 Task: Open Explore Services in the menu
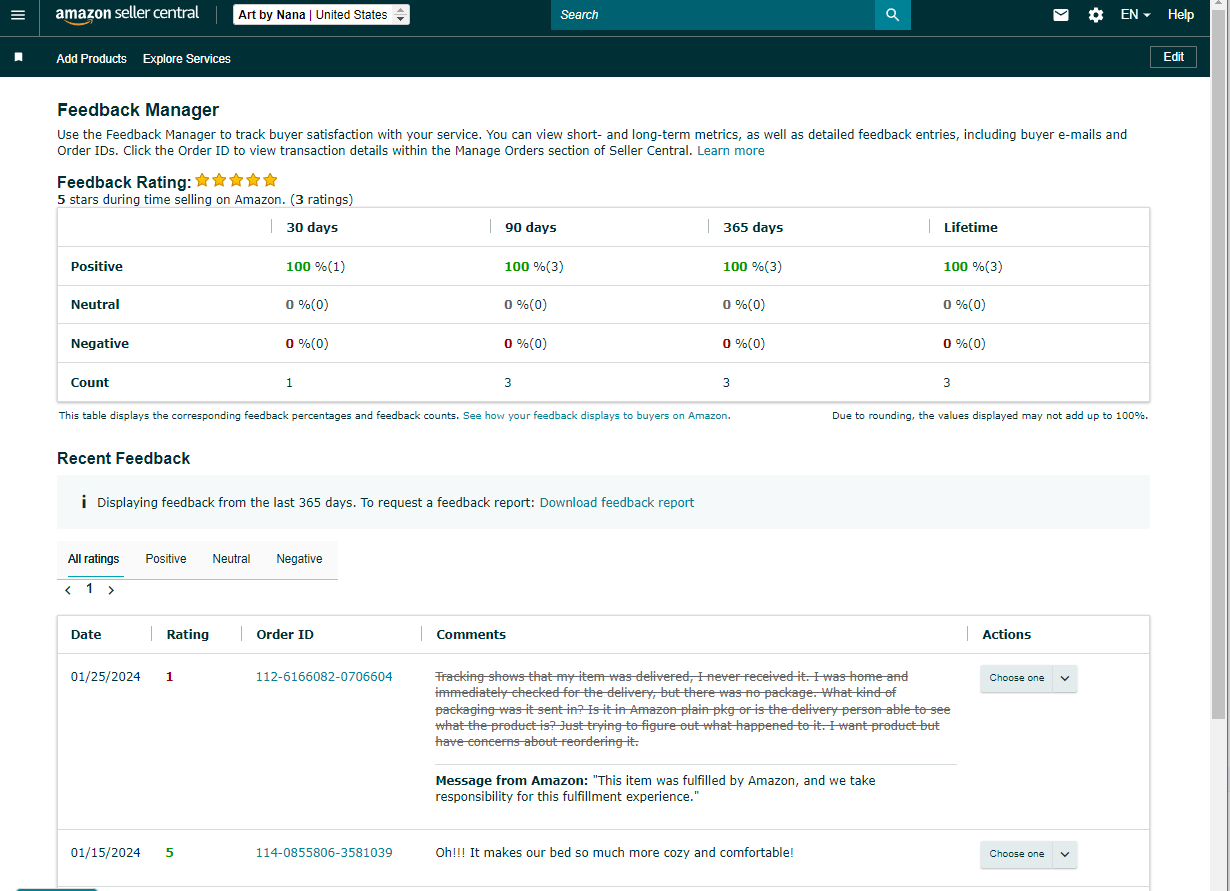click(187, 59)
